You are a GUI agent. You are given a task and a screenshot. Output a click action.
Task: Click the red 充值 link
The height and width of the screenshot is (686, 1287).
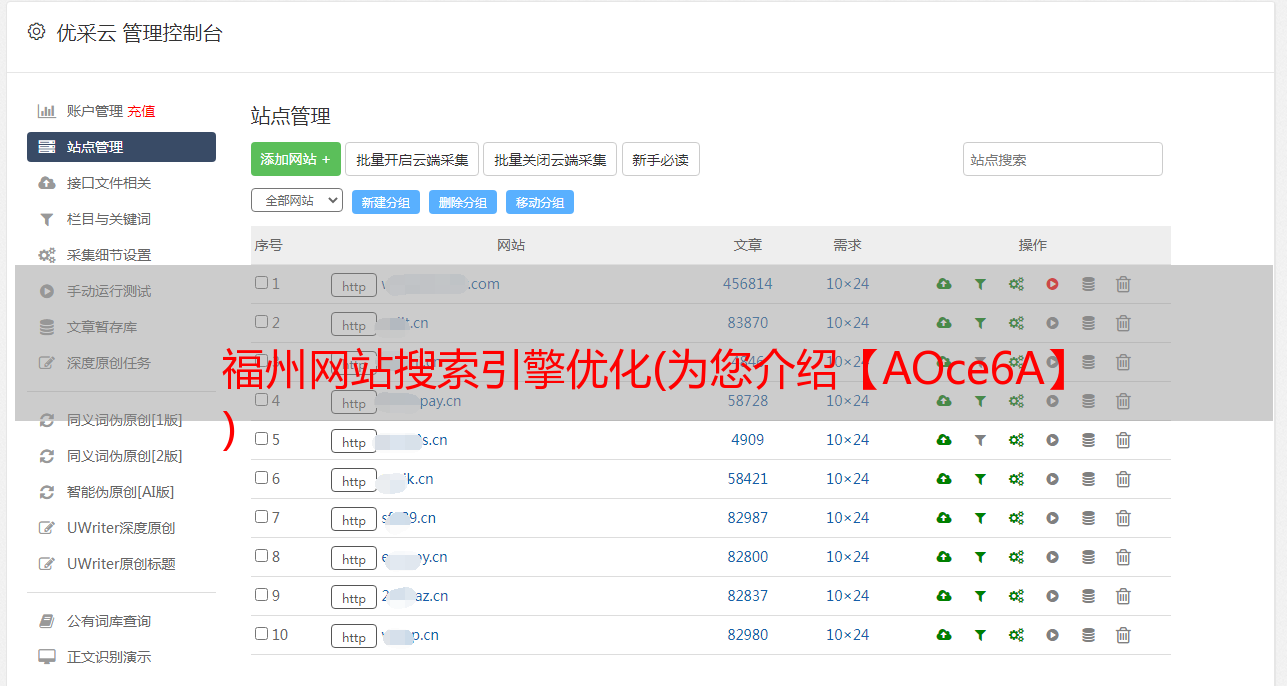(141, 111)
